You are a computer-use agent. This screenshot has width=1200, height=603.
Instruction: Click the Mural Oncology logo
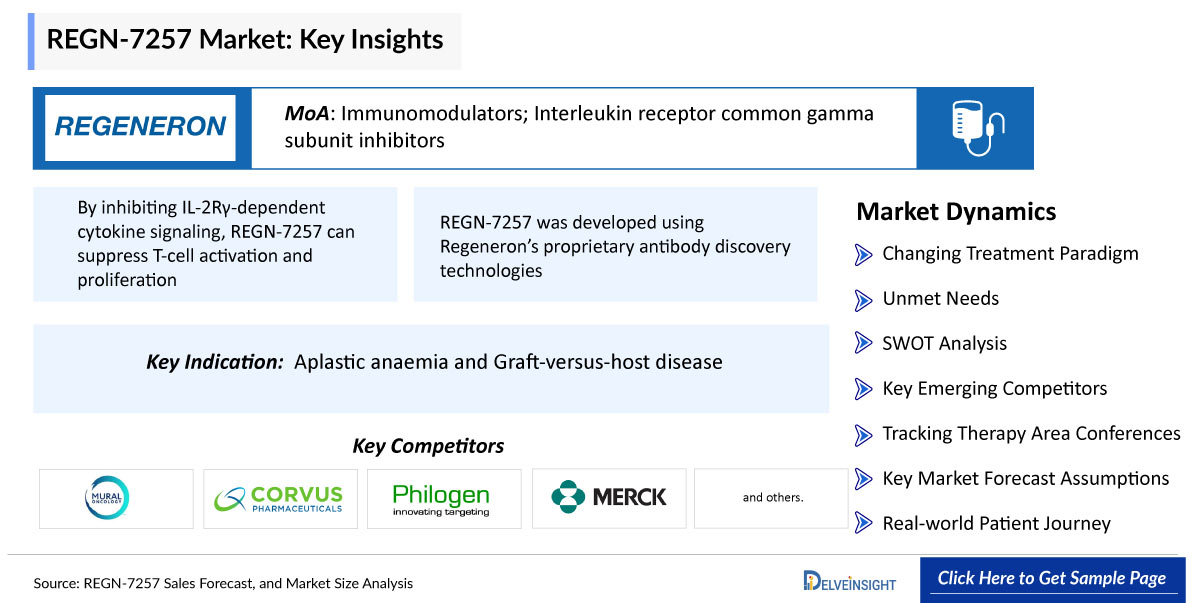107,498
